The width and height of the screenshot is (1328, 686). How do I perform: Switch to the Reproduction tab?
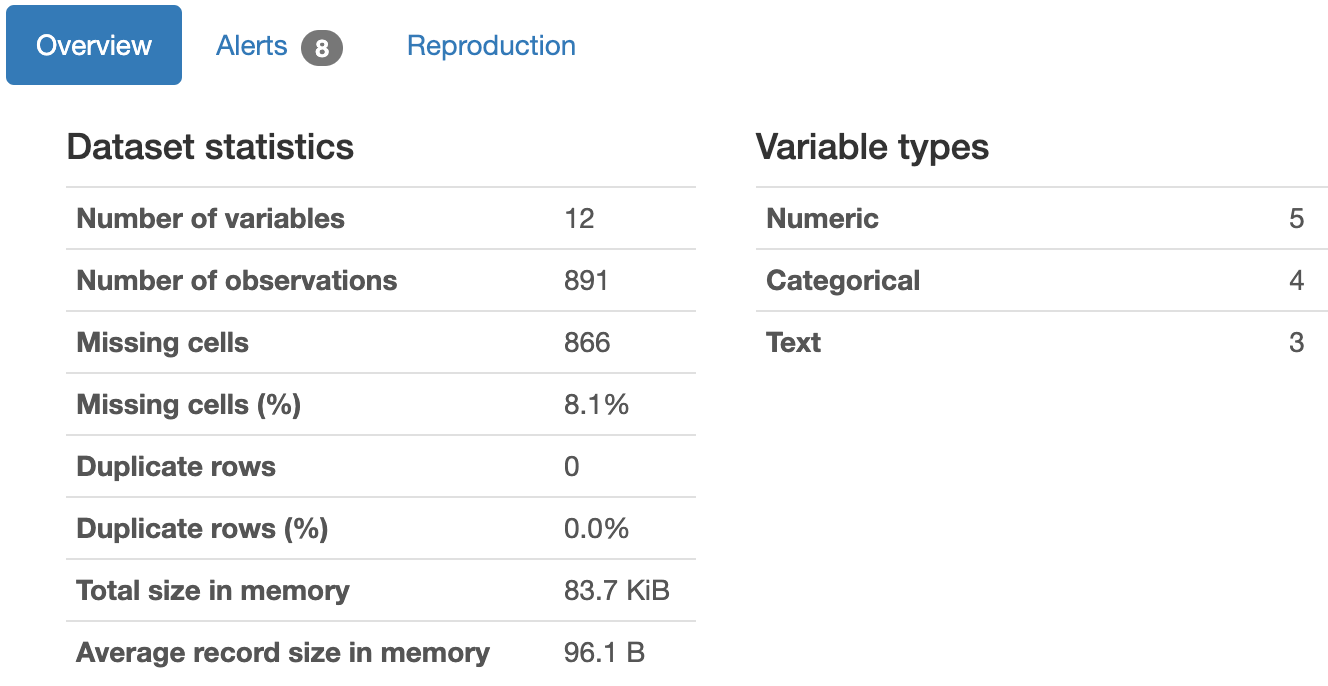pos(491,46)
